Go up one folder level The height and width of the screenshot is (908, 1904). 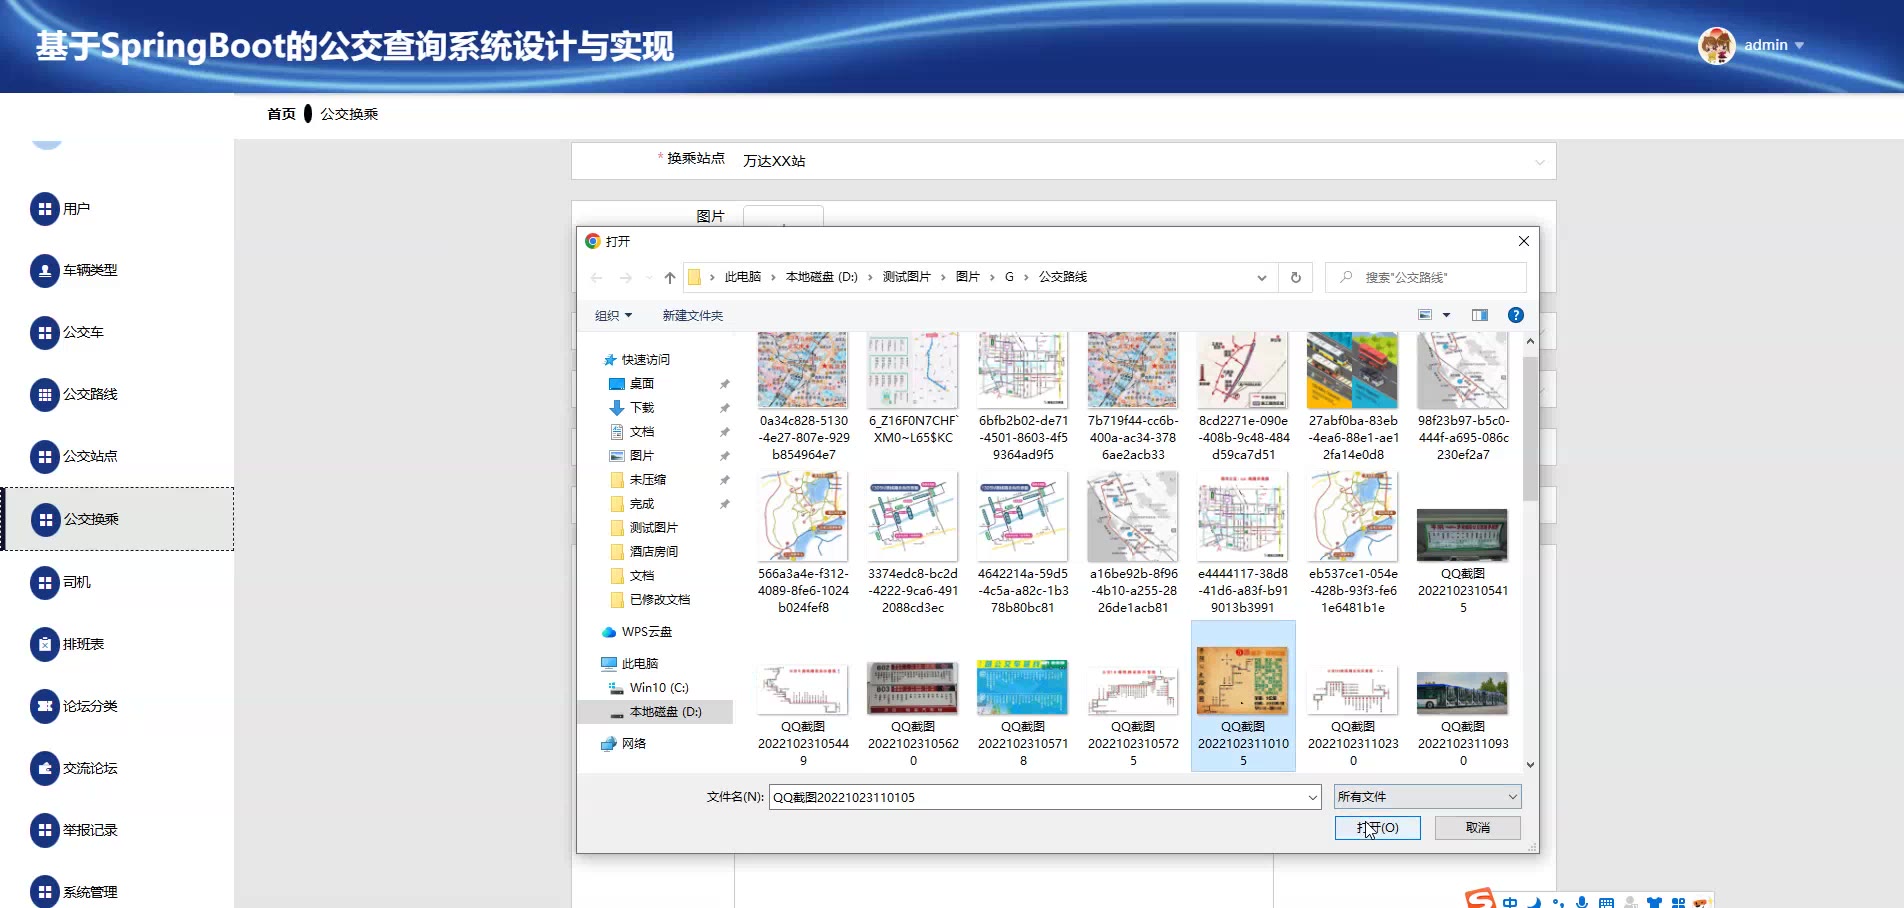pos(669,278)
